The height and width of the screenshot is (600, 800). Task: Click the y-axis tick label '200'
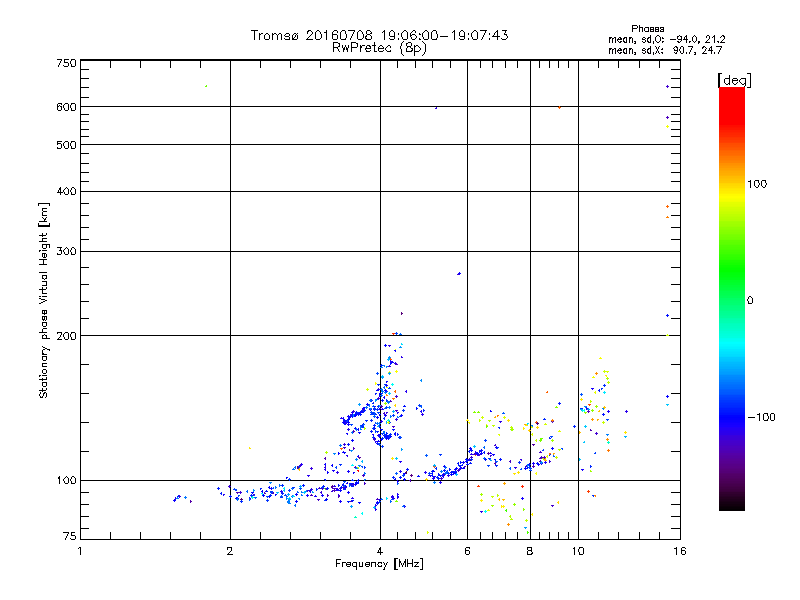tap(66, 336)
